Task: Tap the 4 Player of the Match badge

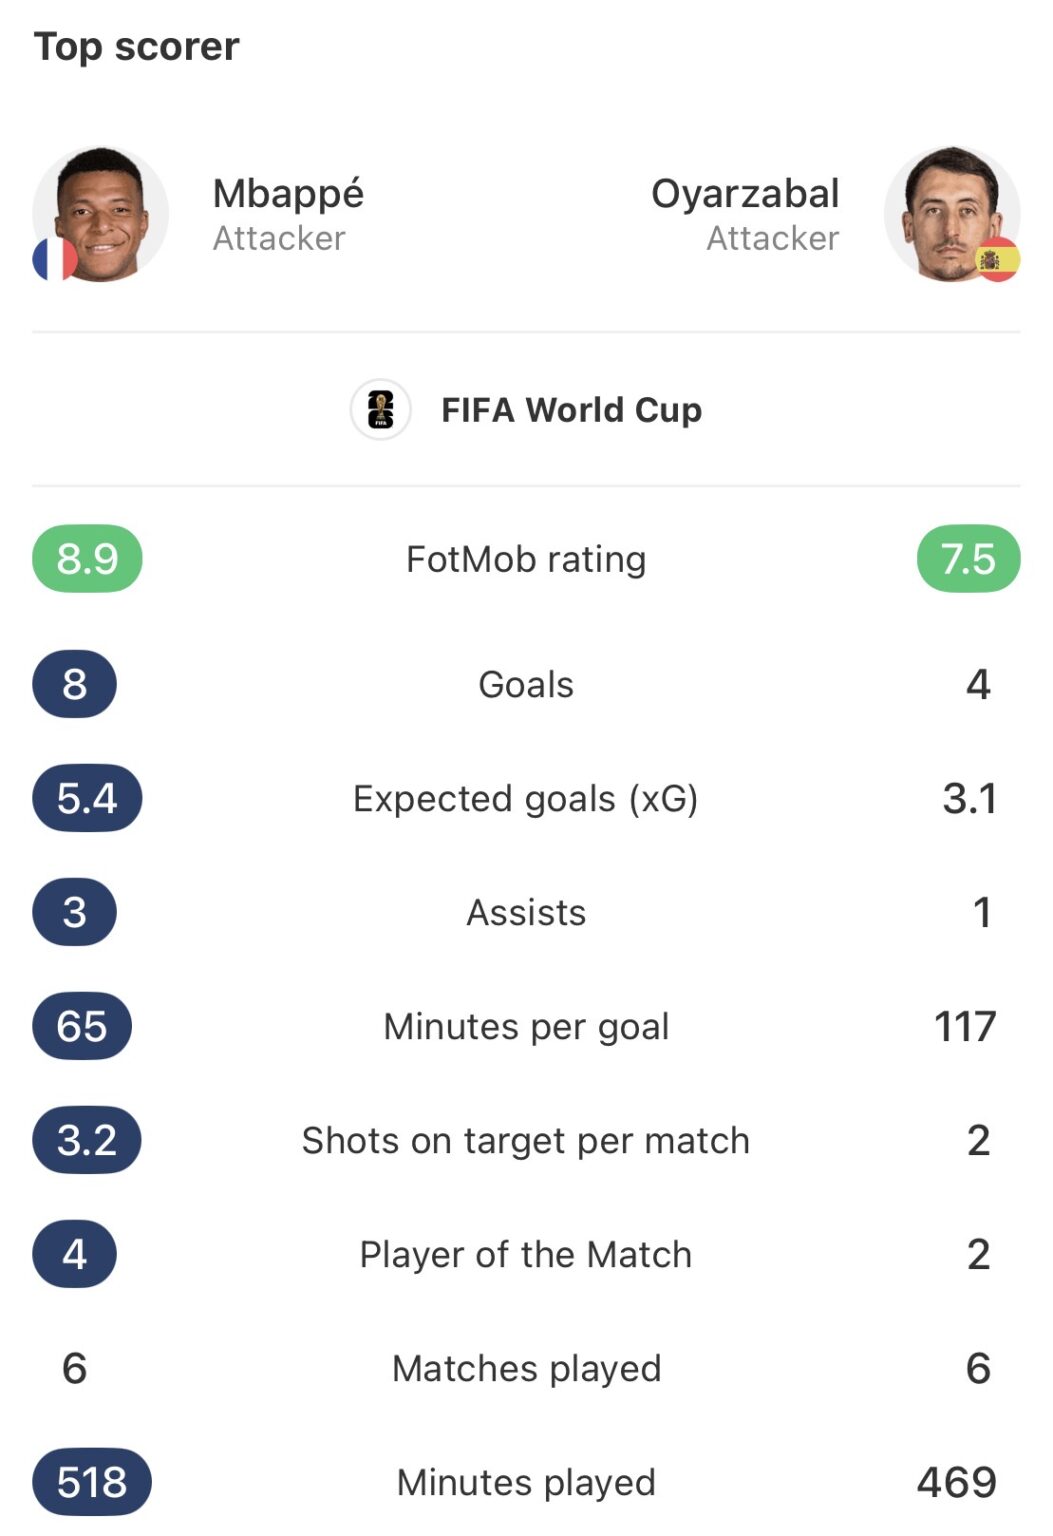Action: click(74, 1254)
